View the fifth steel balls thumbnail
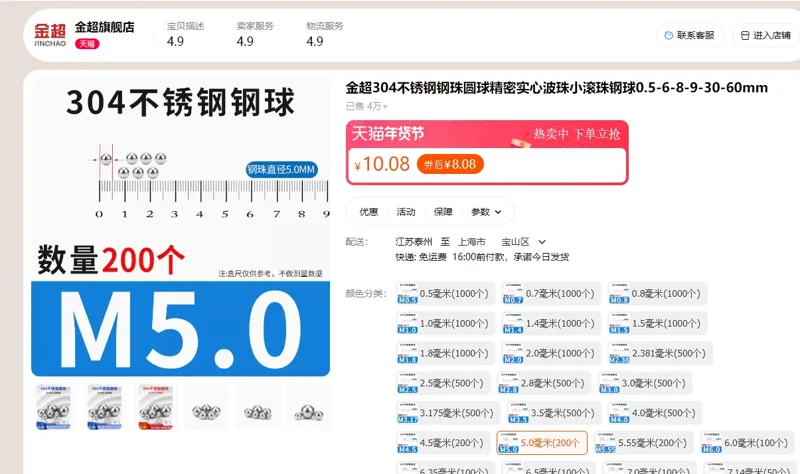 tap(258, 407)
